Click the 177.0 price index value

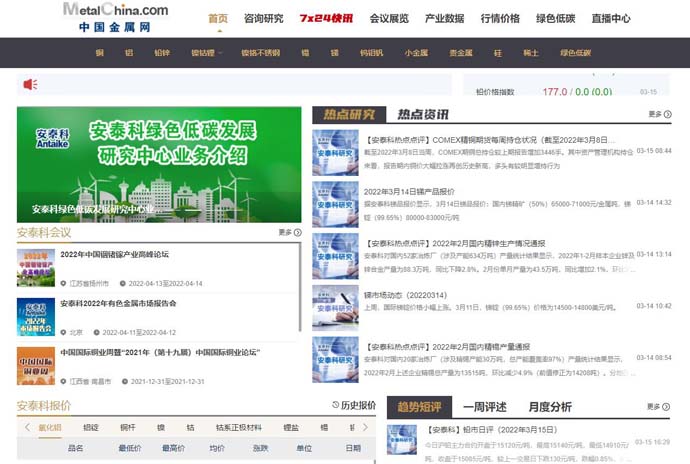[x=554, y=92]
